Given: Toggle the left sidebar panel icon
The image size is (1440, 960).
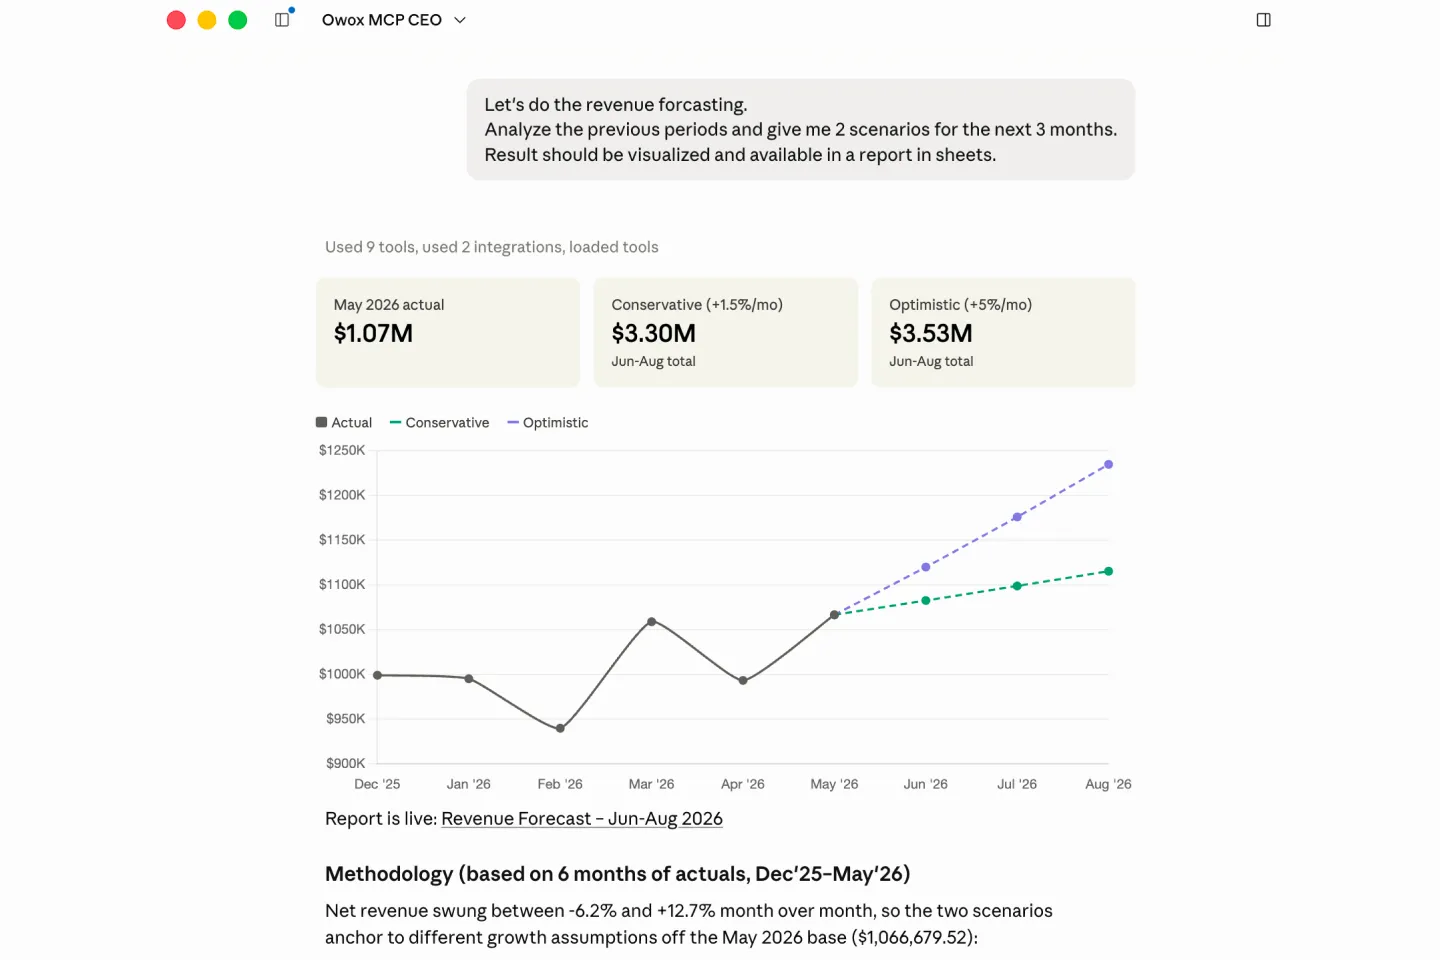Looking at the screenshot, I should click(x=282, y=20).
